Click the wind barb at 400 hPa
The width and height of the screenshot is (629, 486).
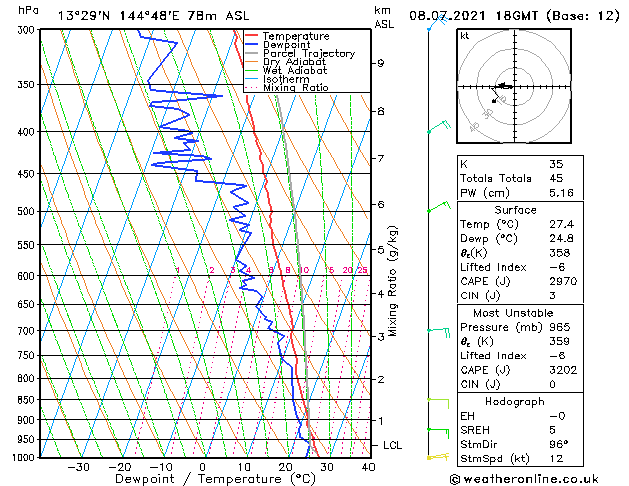(x=439, y=126)
